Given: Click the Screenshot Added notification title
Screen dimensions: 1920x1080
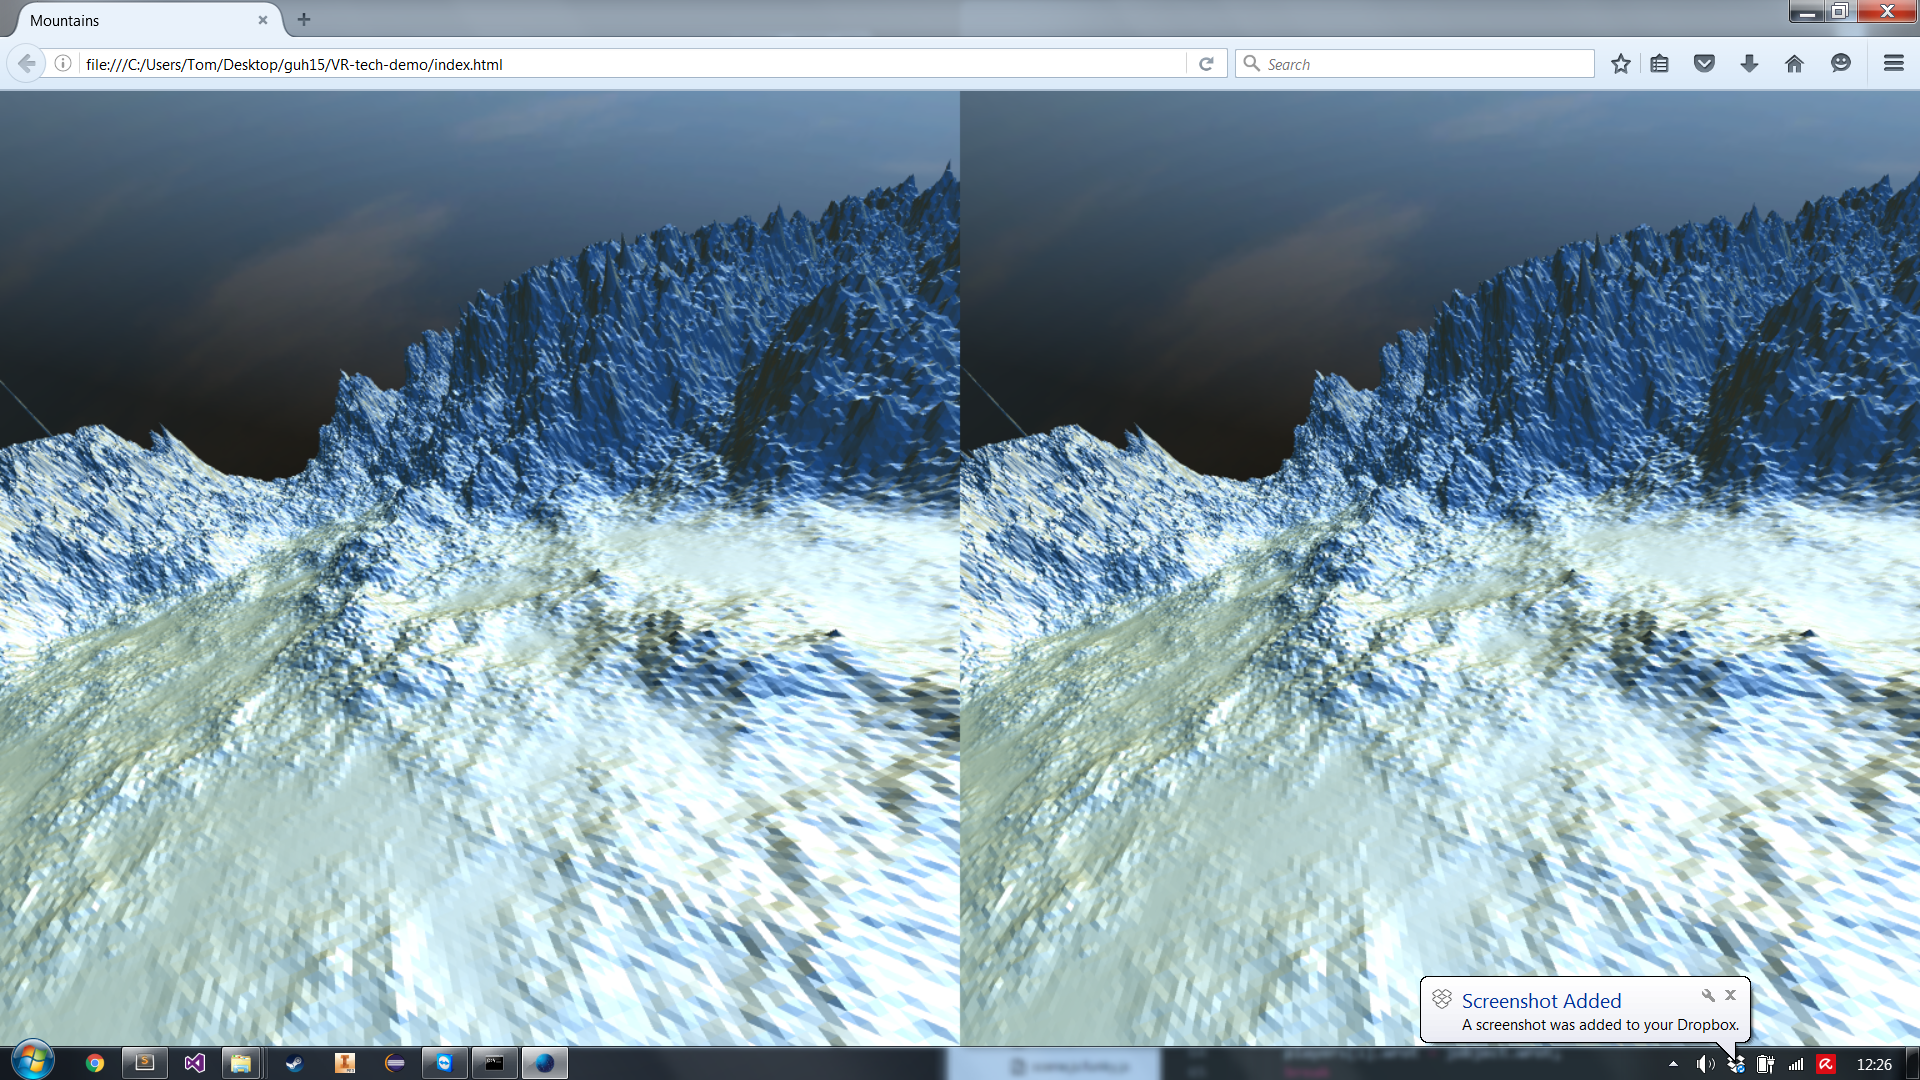Looking at the screenshot, I should pos(1541,1001).
